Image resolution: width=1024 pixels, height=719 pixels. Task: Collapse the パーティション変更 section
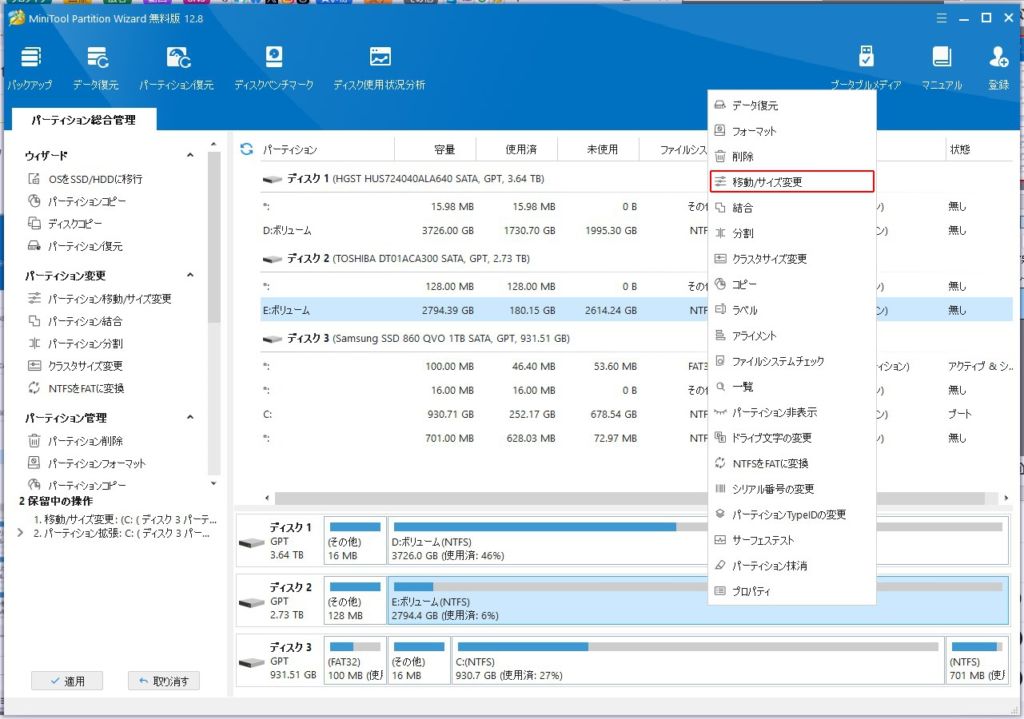(x=190, y=276)
